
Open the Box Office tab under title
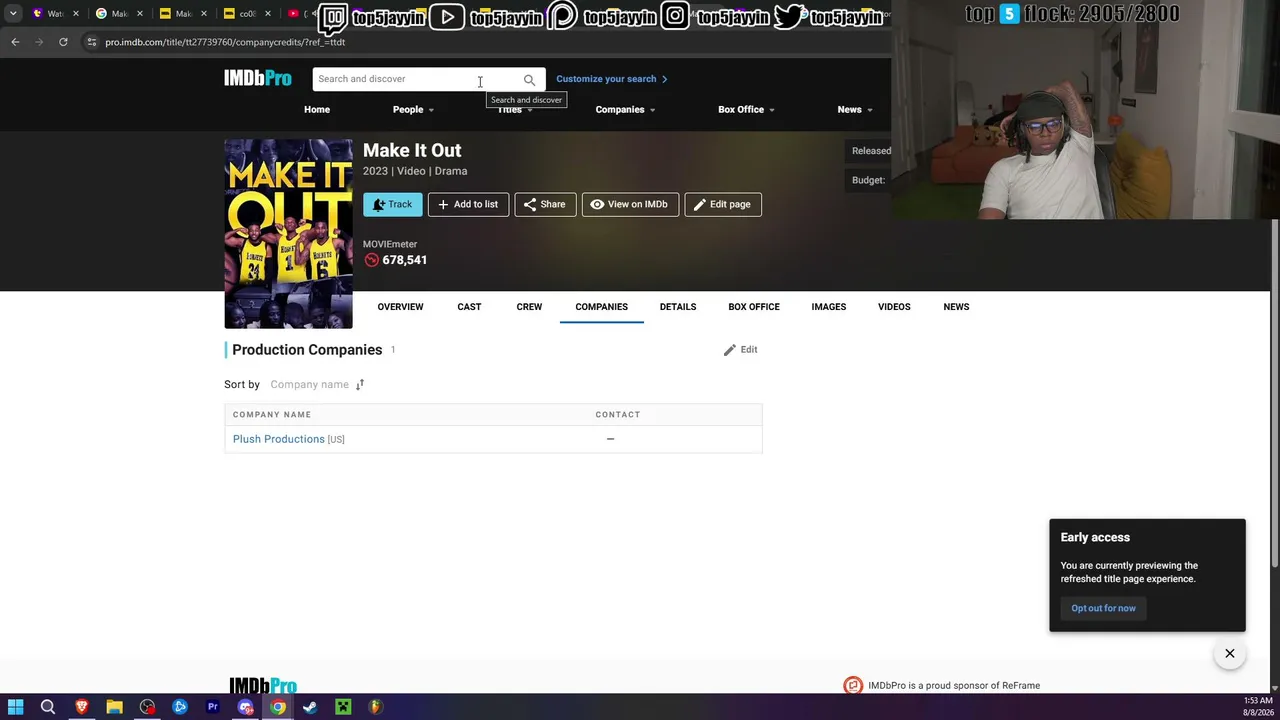pos(754,307)
